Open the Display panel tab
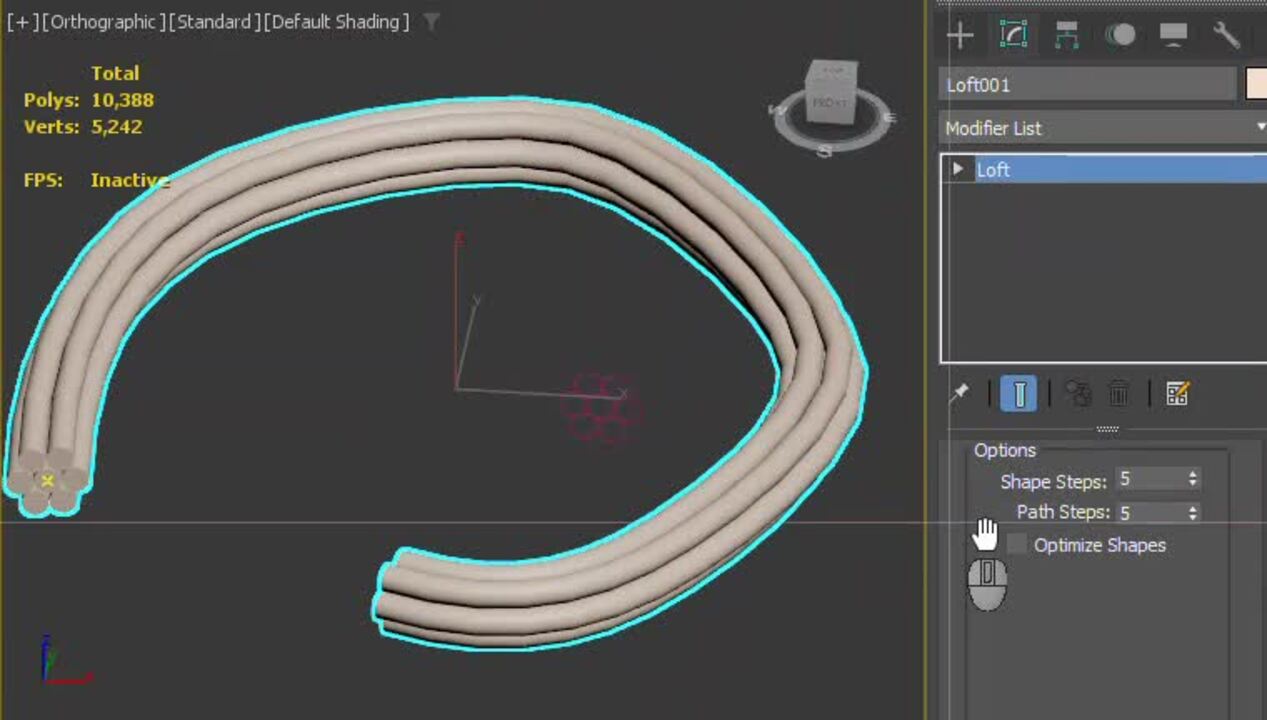1267x720 pixels. 1173,36
